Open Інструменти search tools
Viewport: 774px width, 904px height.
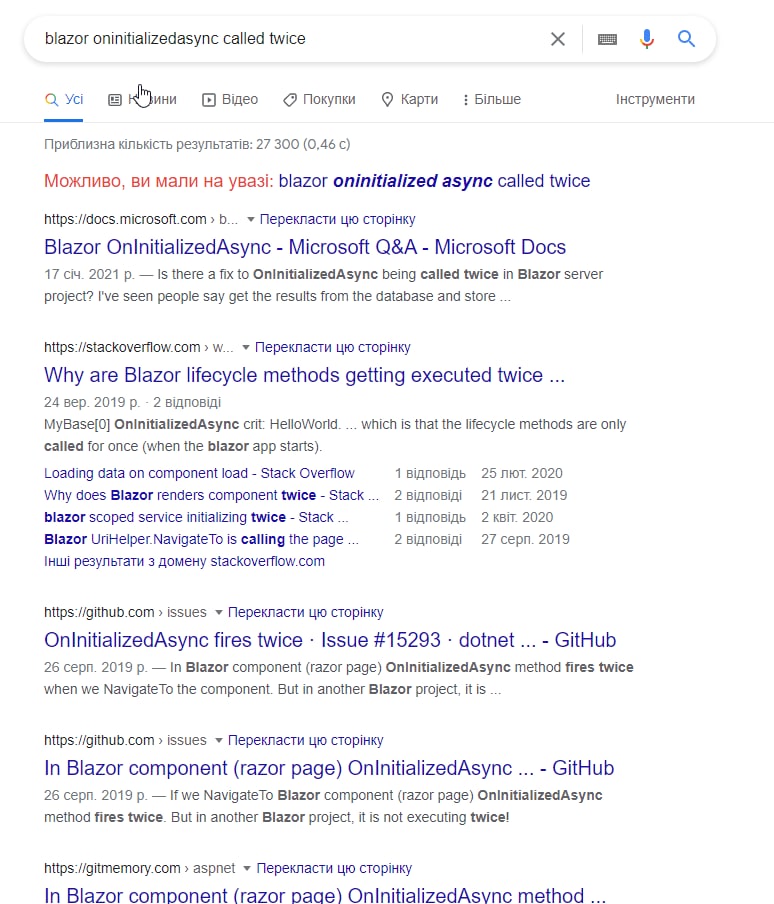click(655, 99)
